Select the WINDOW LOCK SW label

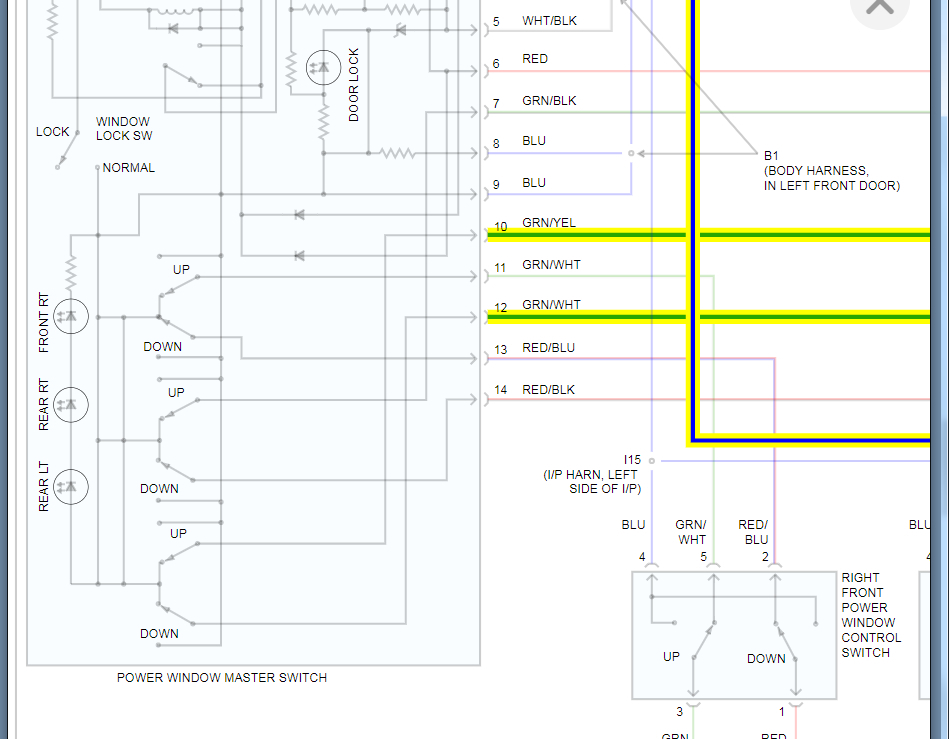point(123,129)
